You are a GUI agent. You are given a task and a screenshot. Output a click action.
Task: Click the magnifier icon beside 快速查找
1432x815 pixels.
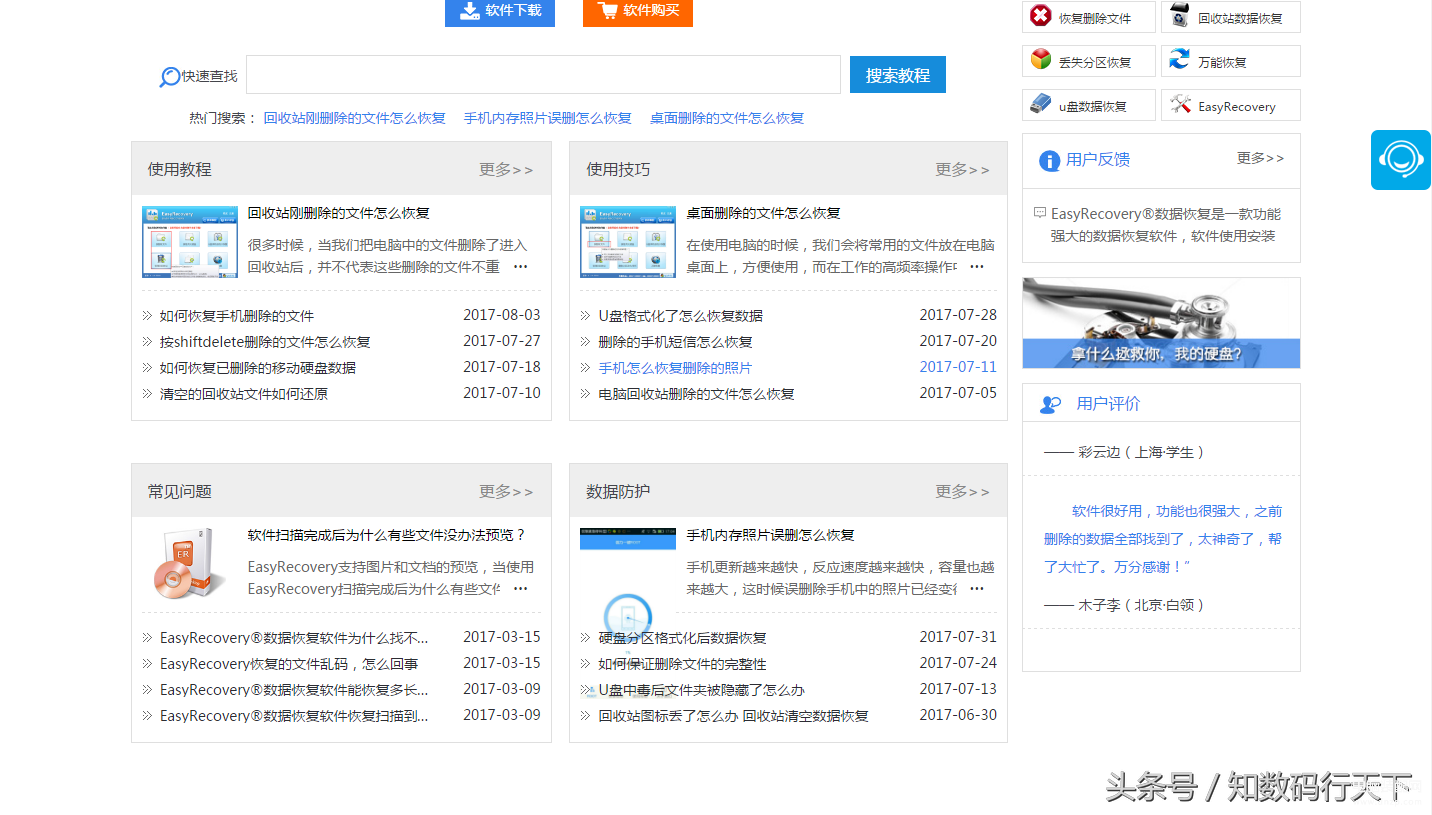click(x=170, y=77)
